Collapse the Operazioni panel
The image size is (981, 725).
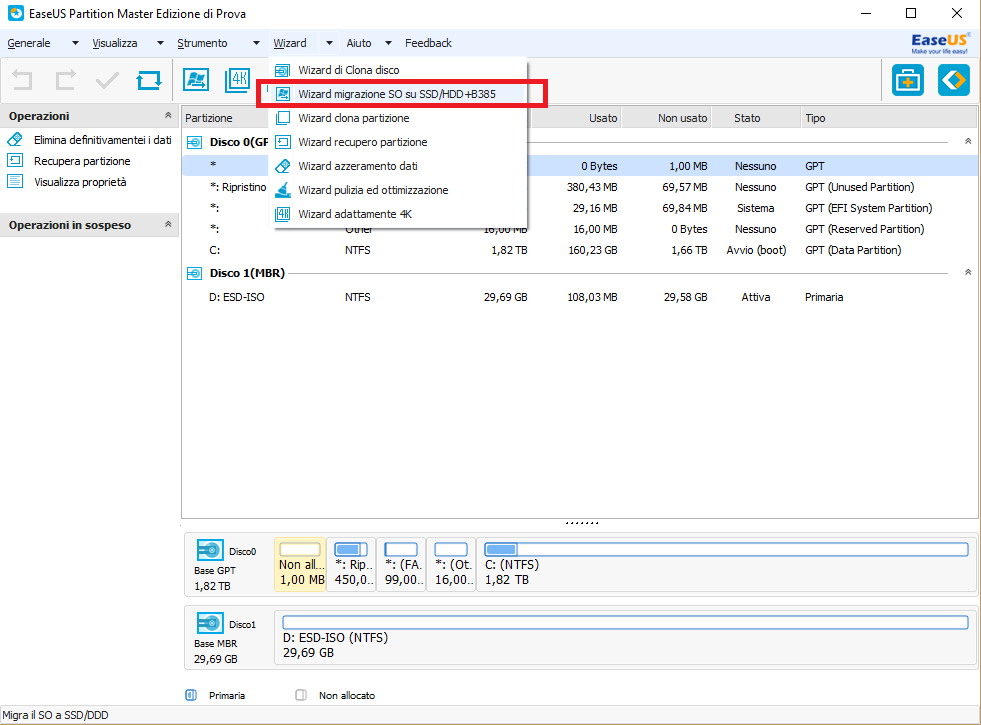(167, 116)
